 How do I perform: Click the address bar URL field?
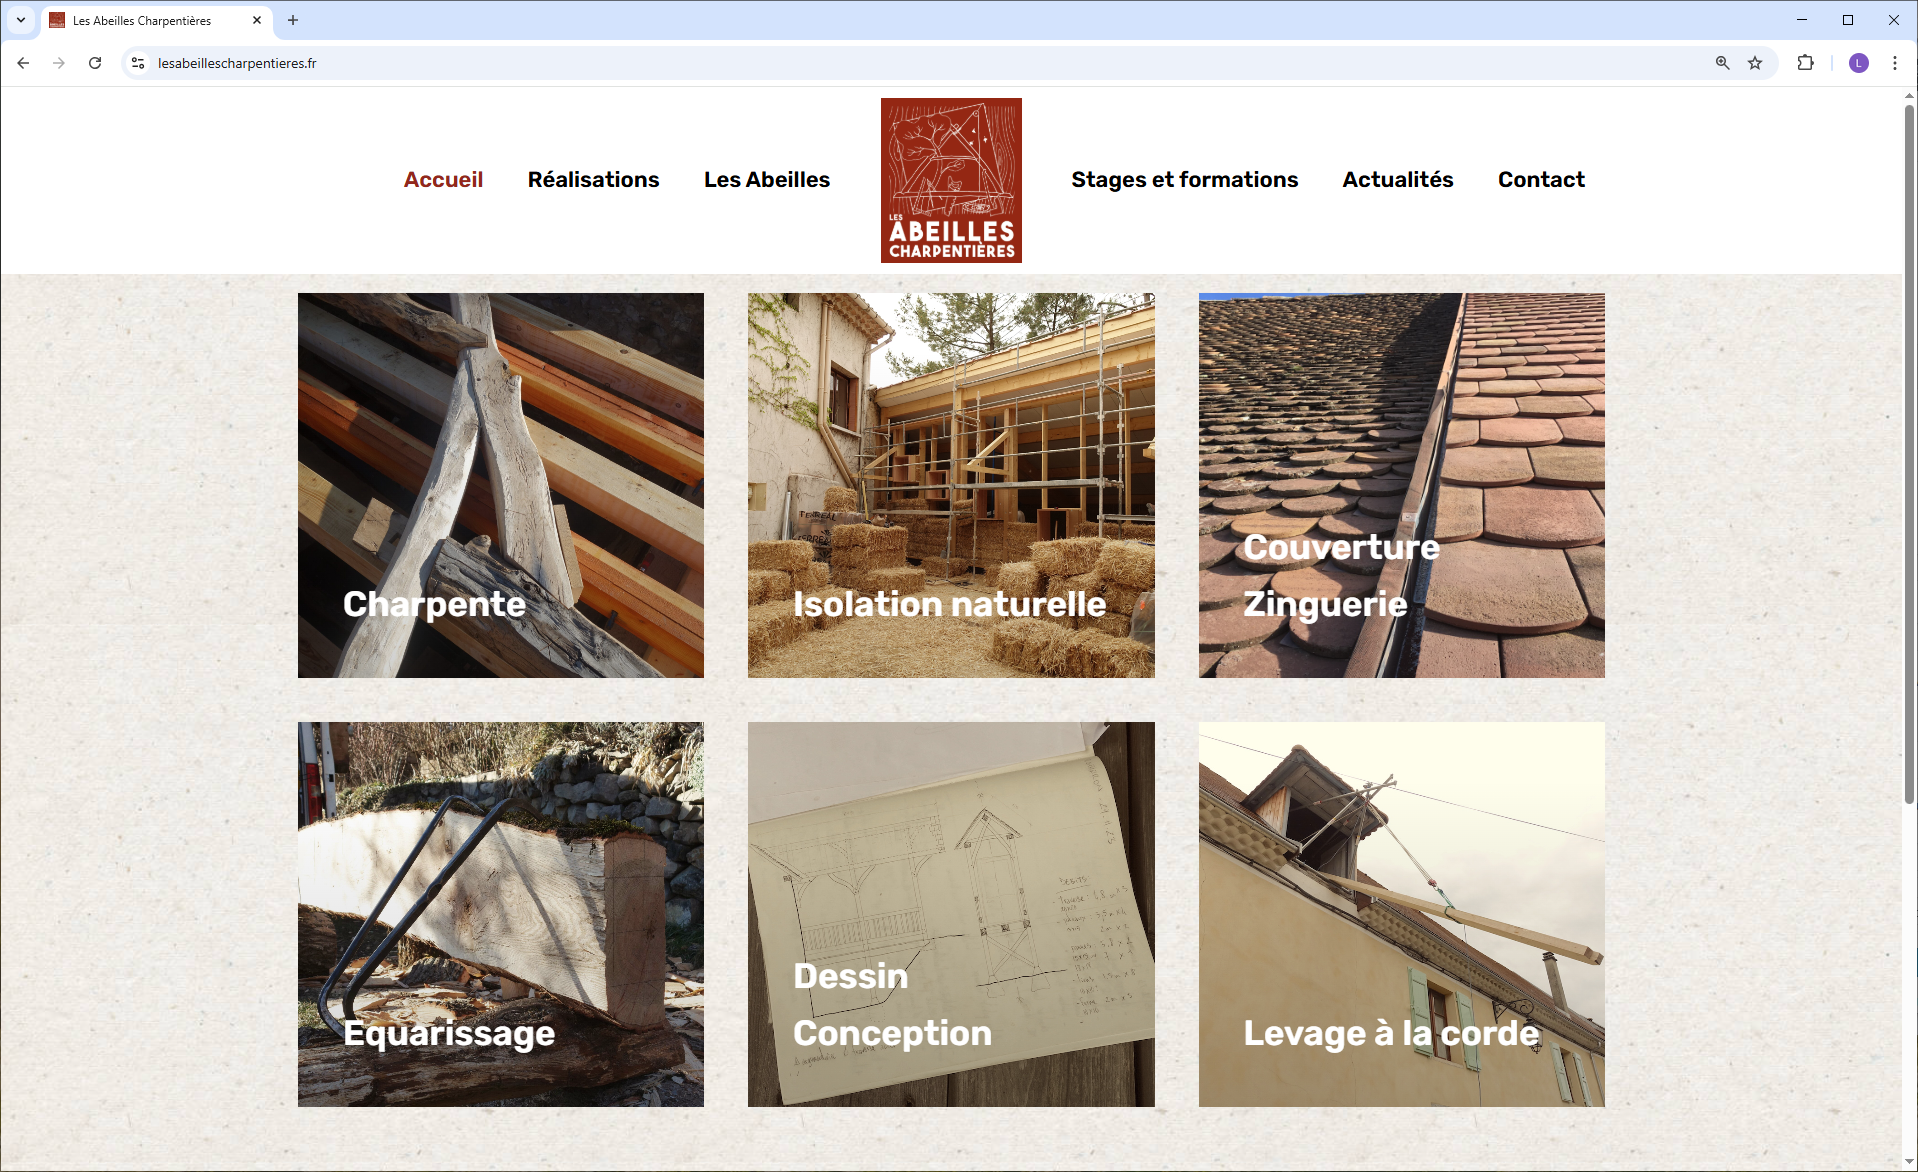[x=920, y=63]
